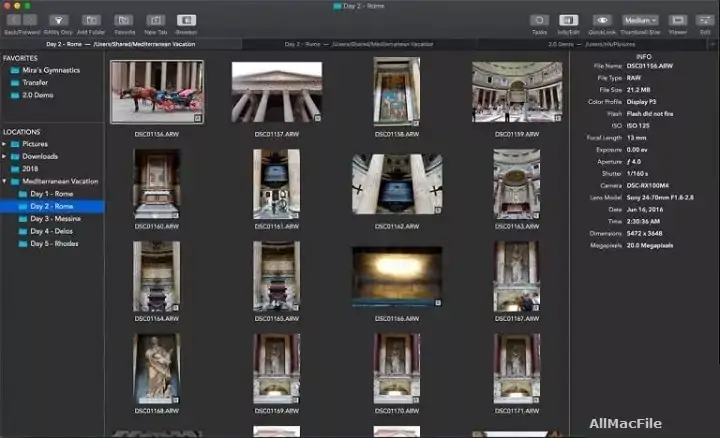The height and width of the screenshot is (438, 720).
Task: Click the DSC01159.ARW file name label
Action: pyautogui.click(x=517, y=135)
